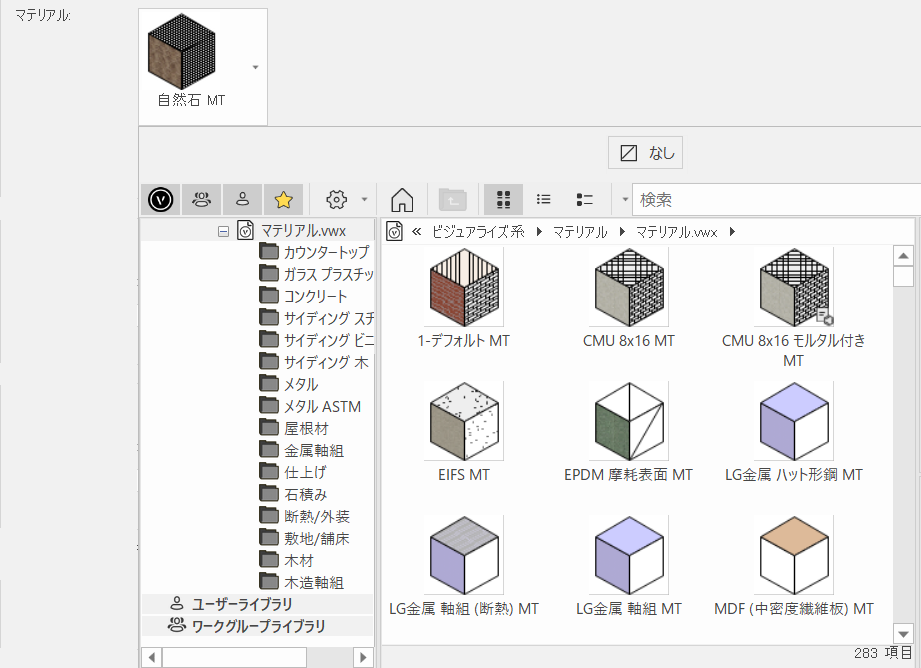The image size is (921, 668).
Task: Toggle the user libraries filter icon
Action: click(242, 199)
